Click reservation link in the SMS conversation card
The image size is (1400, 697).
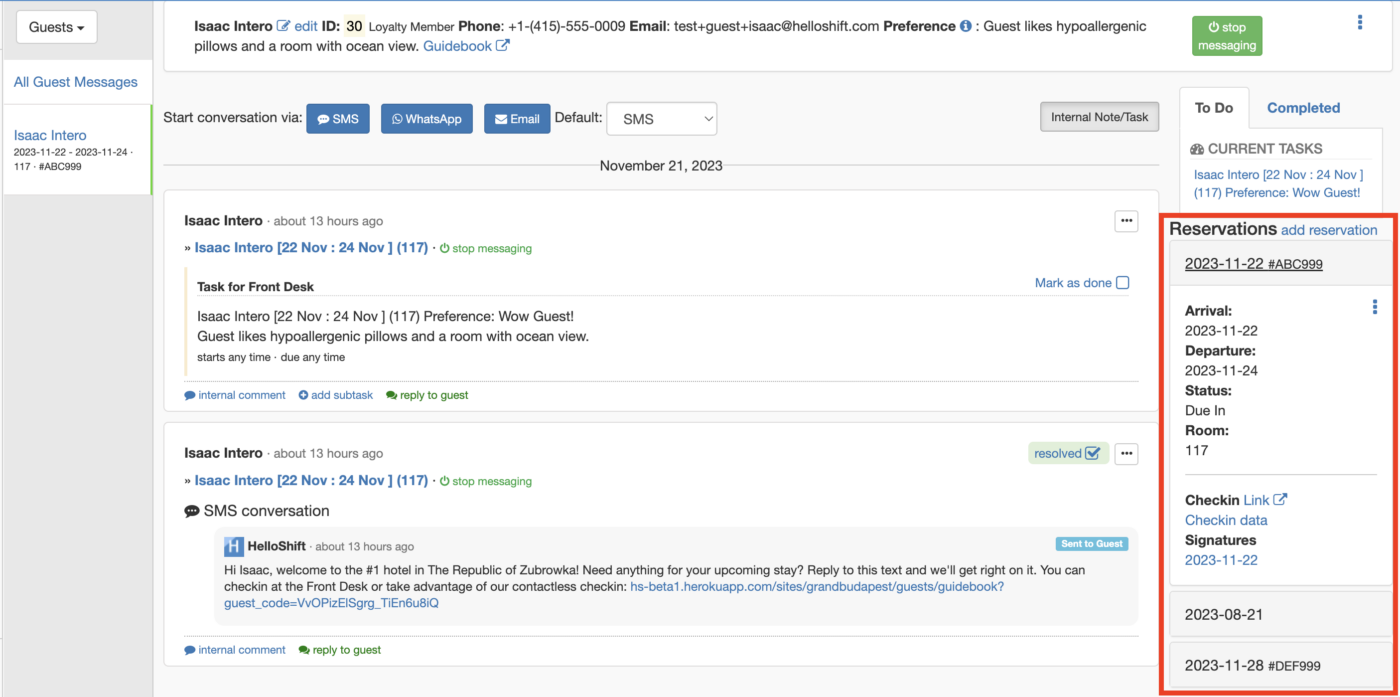click(x=311, y=481)
